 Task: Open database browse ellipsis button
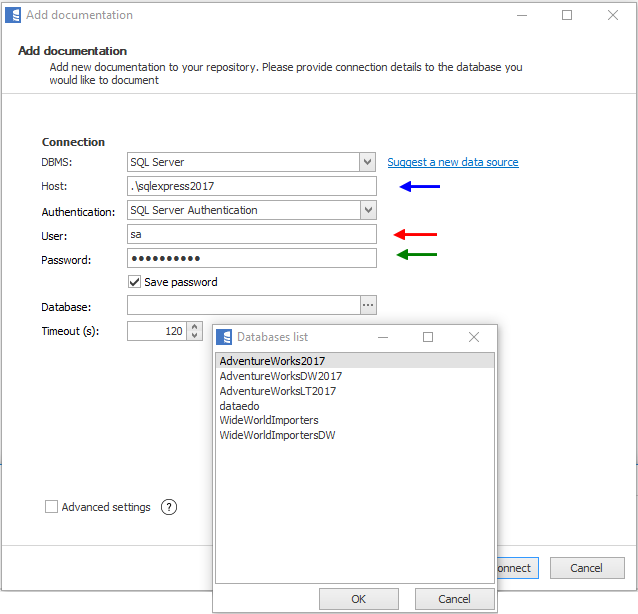tap(368, 305)
